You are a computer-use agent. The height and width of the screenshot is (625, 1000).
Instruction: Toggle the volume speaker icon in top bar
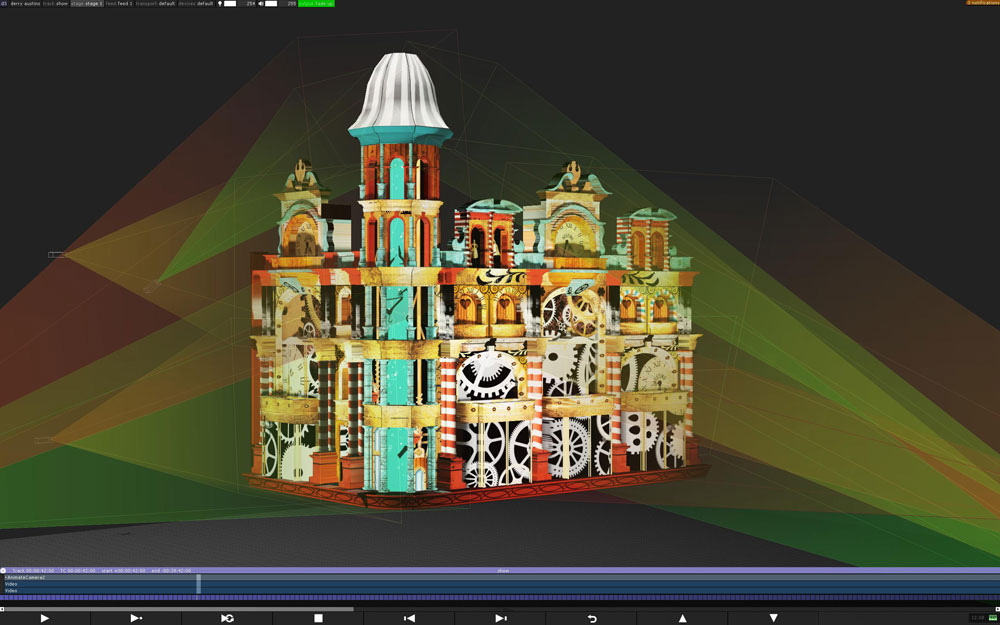[261, 4]
